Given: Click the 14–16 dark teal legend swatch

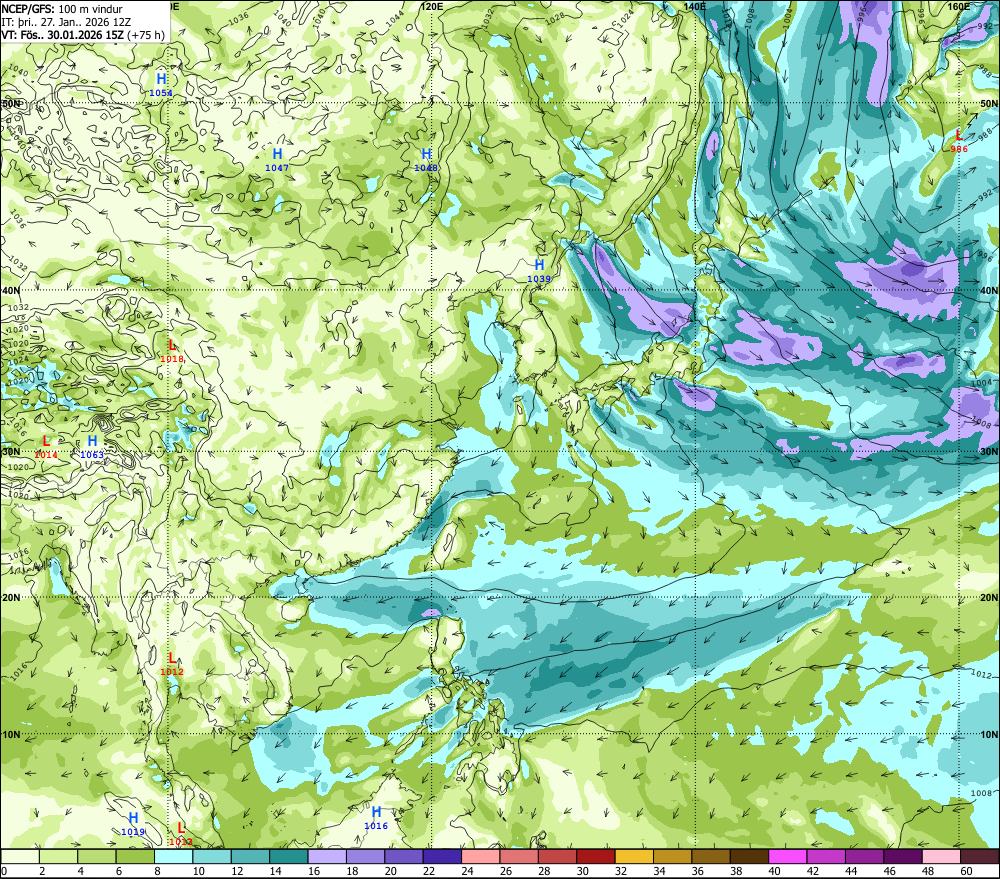Looking at the screenshot, I should pos(288,857).
